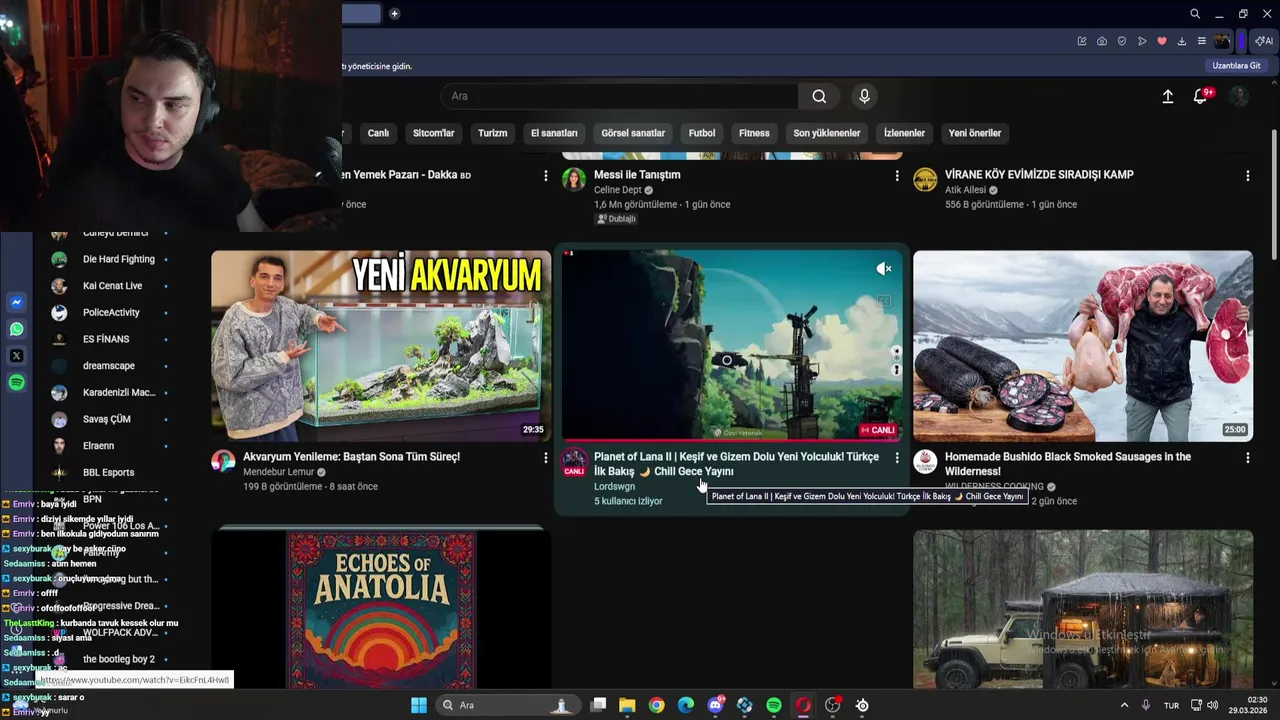The width and height of the screenshot is (1280, 720).
Task: Open the YENİ AKVARYUM video thumbnail
Action: [381, 346]
